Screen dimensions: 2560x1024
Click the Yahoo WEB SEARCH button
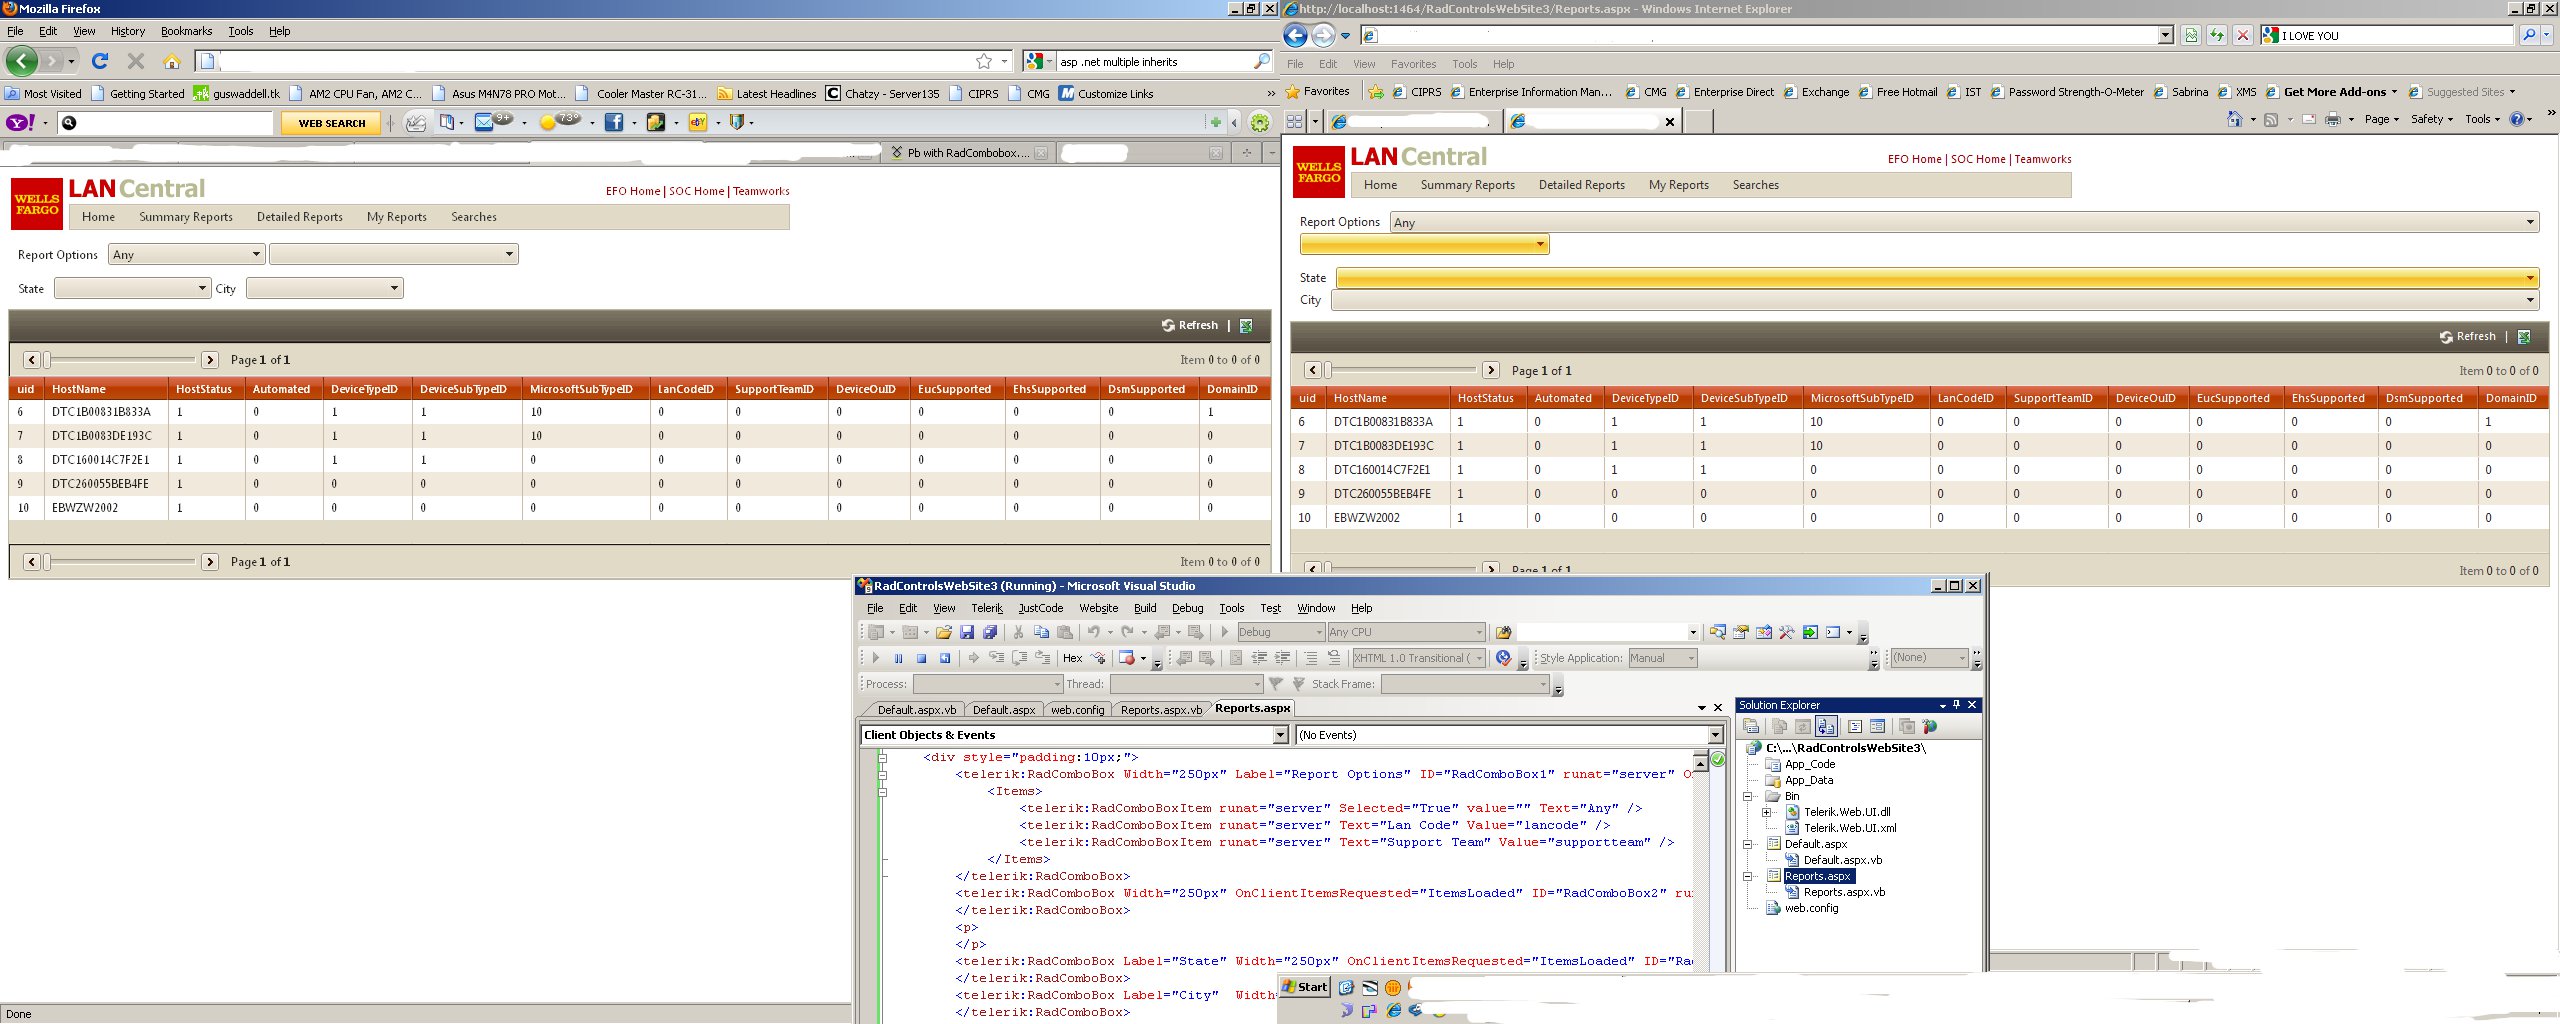(x=332, y=123)
